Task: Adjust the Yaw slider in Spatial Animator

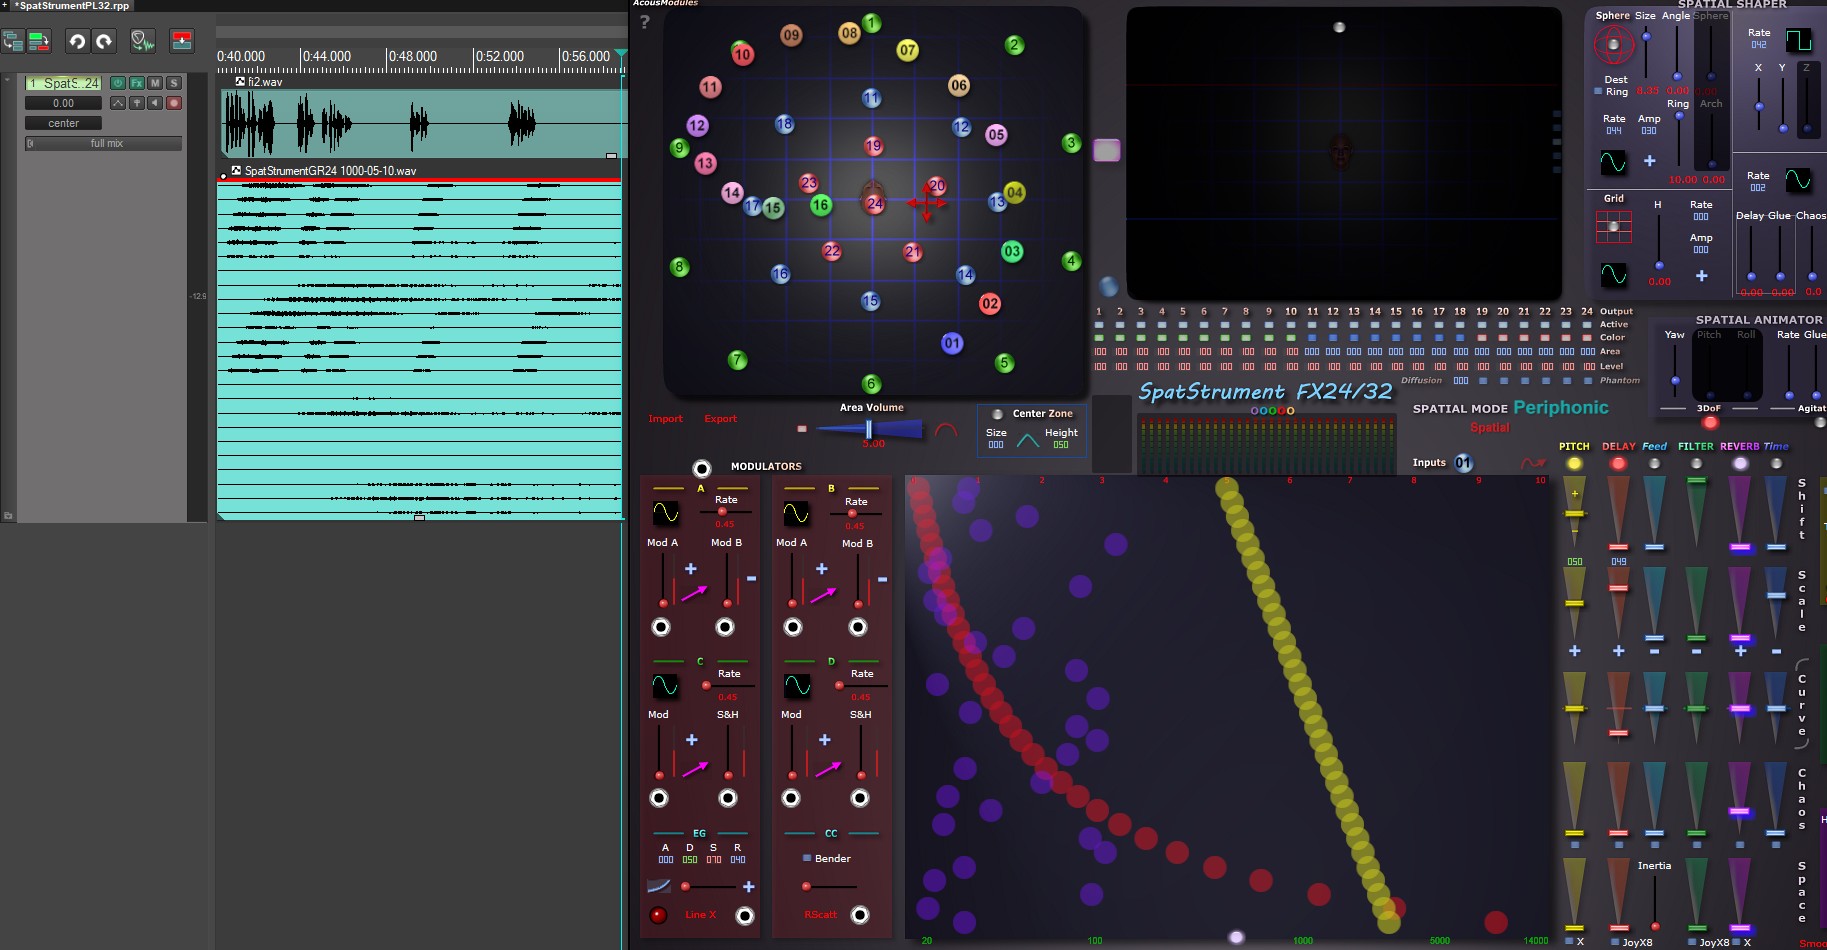Action: (x=1675, y=370)
